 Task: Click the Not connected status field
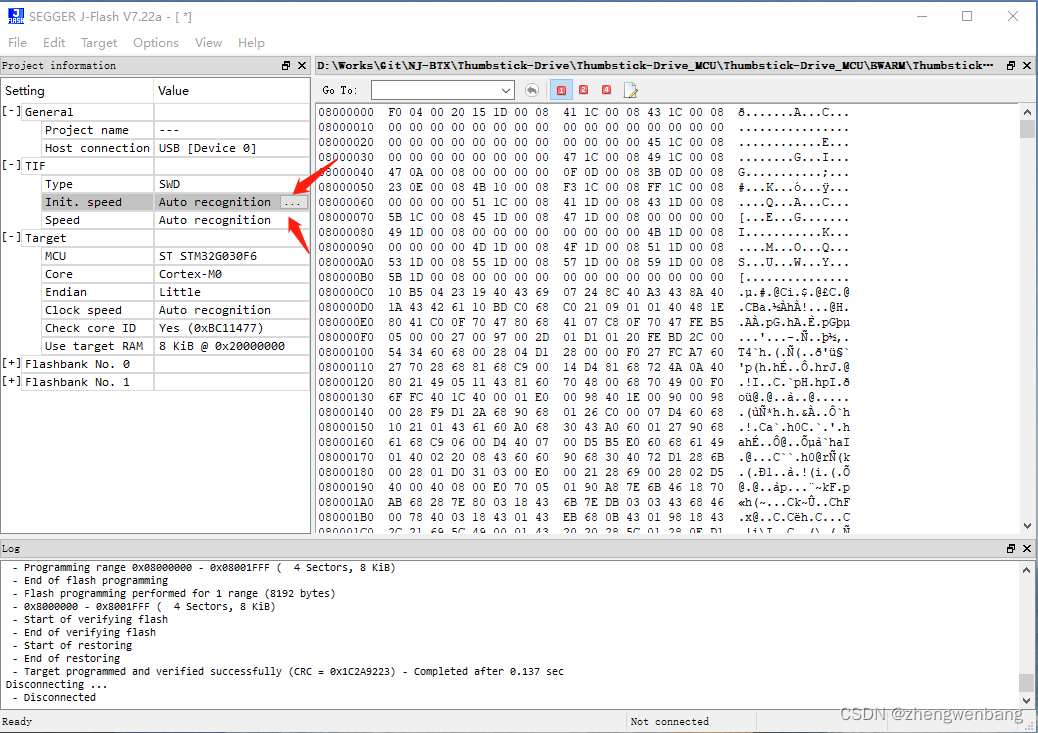(x=690, y=721)
